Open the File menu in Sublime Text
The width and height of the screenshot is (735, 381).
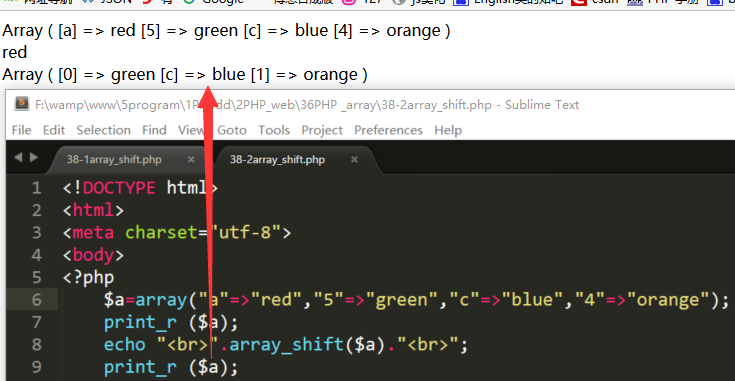click(22, 130)
